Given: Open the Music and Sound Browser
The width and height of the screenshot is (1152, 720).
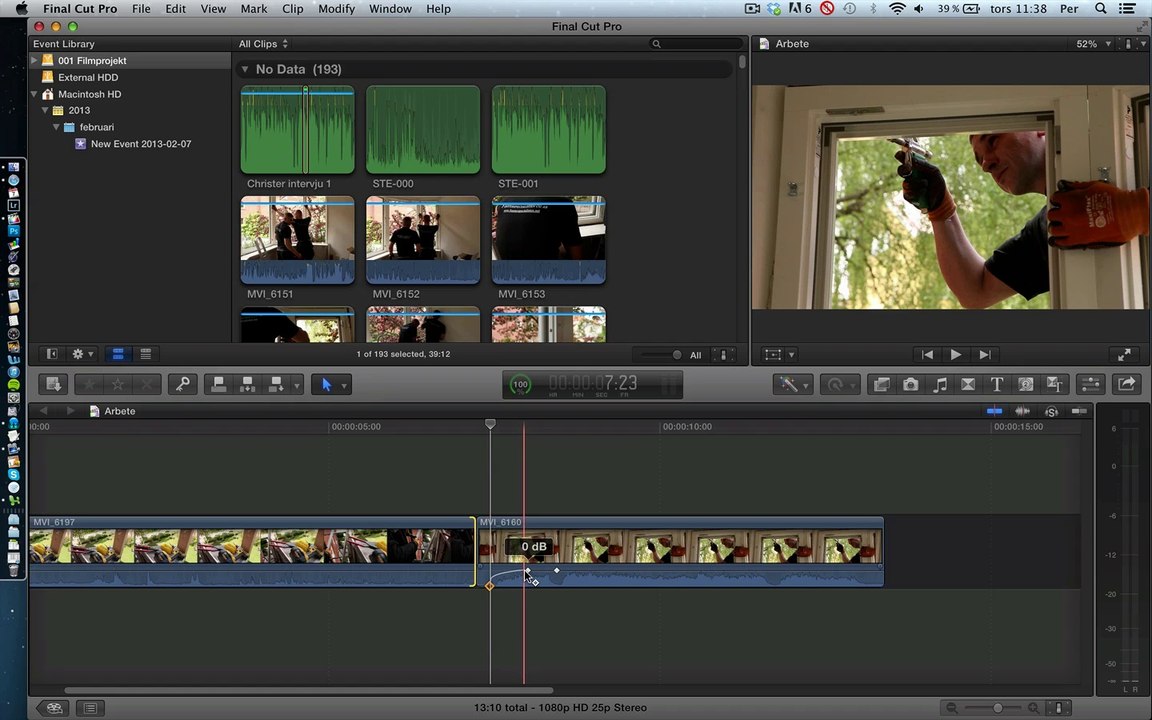Looking at the screenshot, I should click(940, 384).
